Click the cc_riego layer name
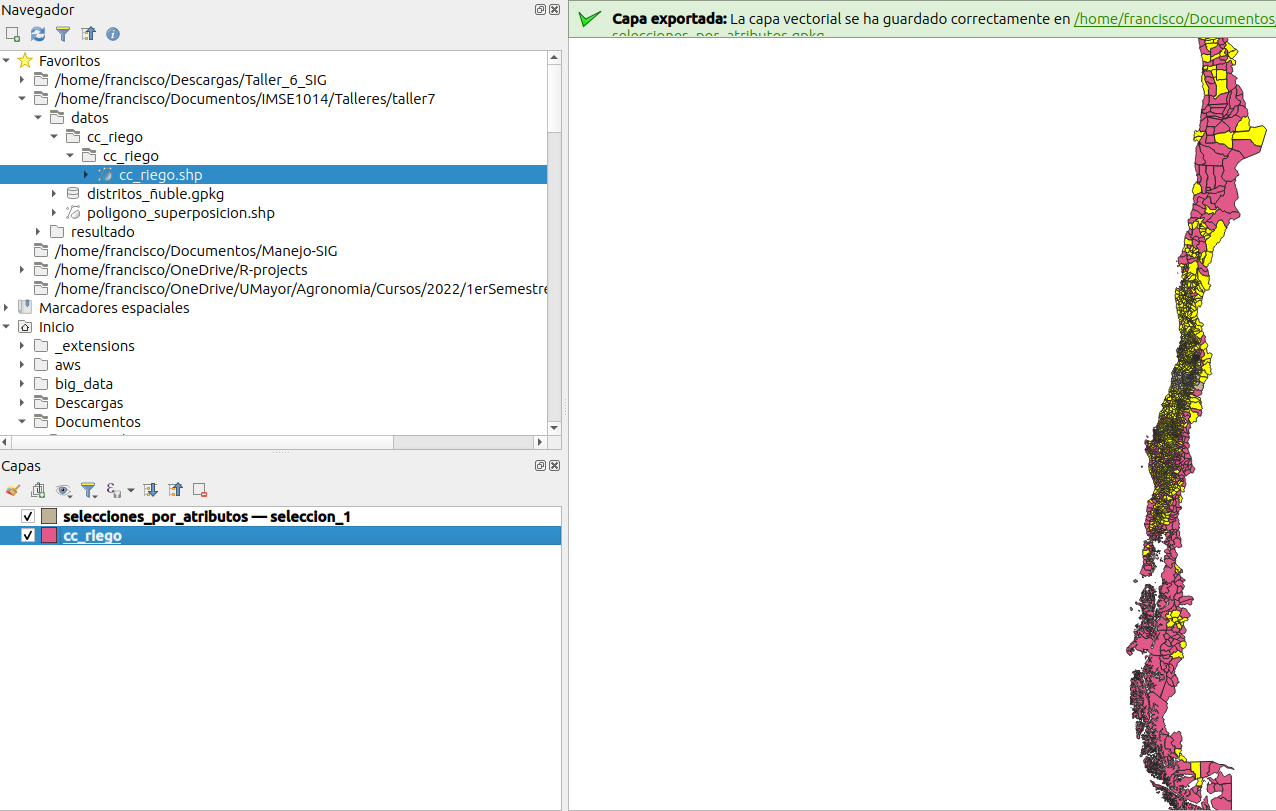 (92, 536)
